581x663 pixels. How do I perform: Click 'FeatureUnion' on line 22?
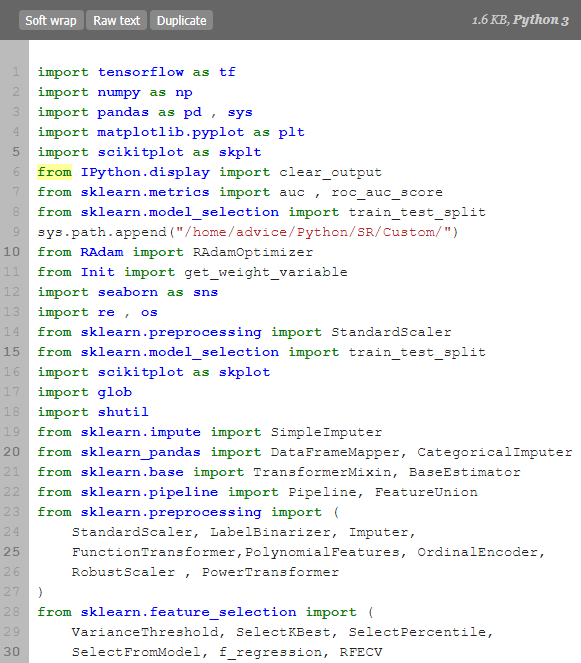tap(426, 492)
